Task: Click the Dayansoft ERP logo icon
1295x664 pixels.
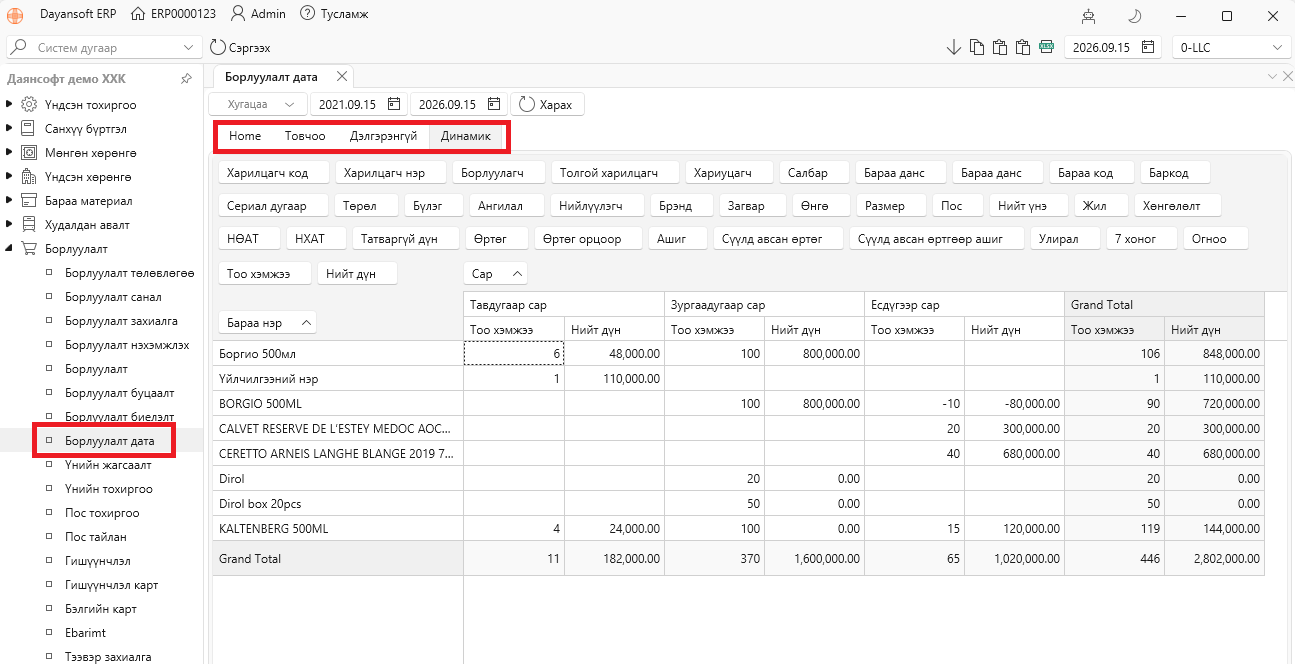Action: pyautogui.click(x=15, y=15)
